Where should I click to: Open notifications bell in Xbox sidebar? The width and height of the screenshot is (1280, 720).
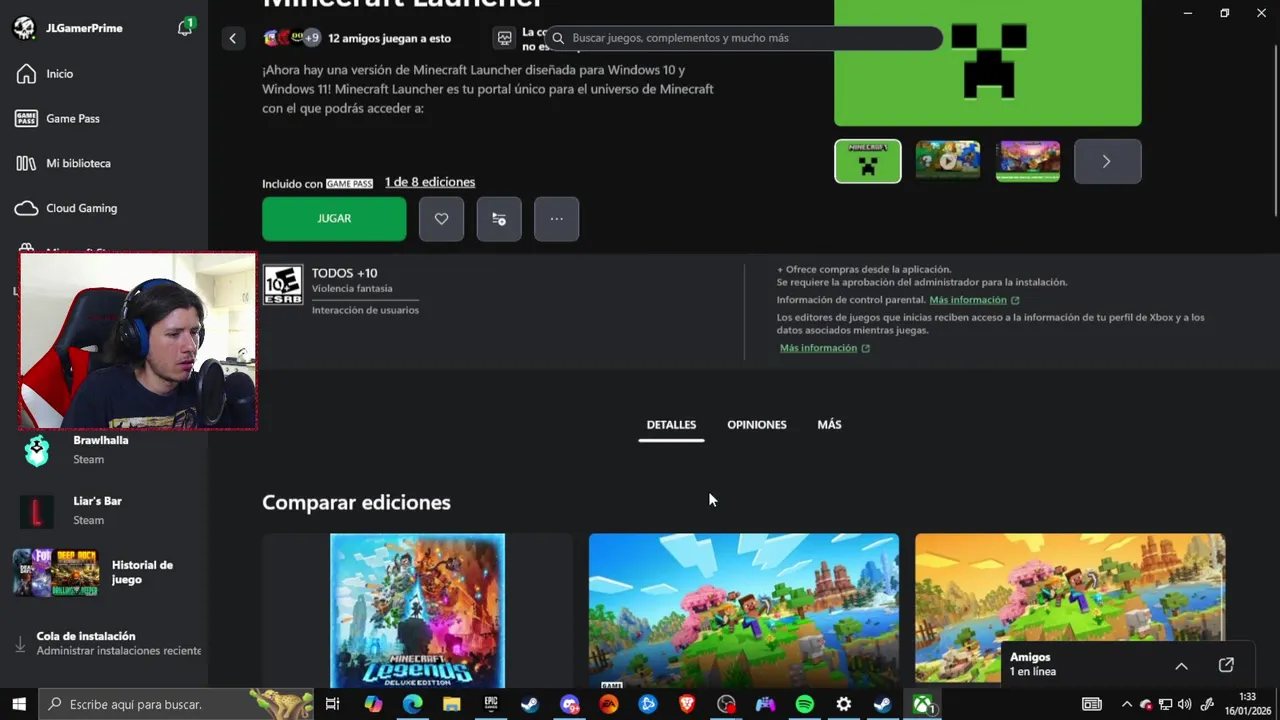[x=185, y=28]
